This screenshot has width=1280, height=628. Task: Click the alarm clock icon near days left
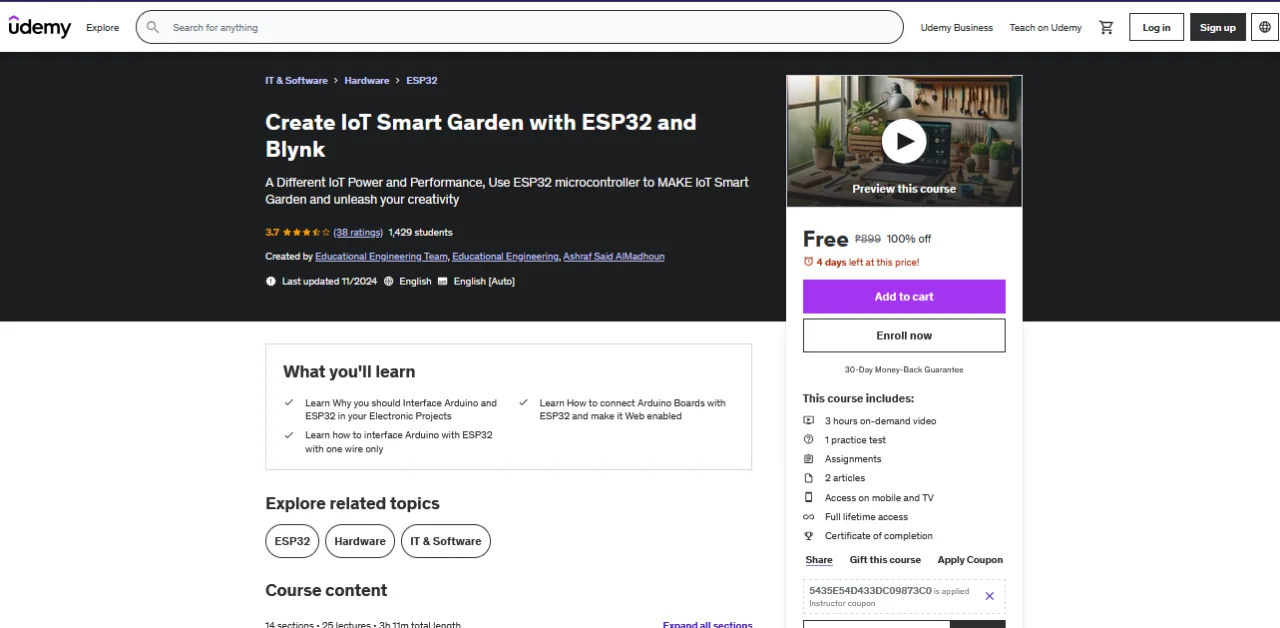click(808, 262)
